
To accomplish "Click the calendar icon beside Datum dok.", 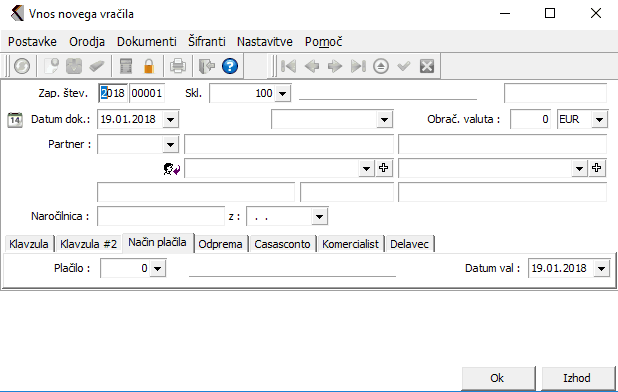I will coord(15,119).
